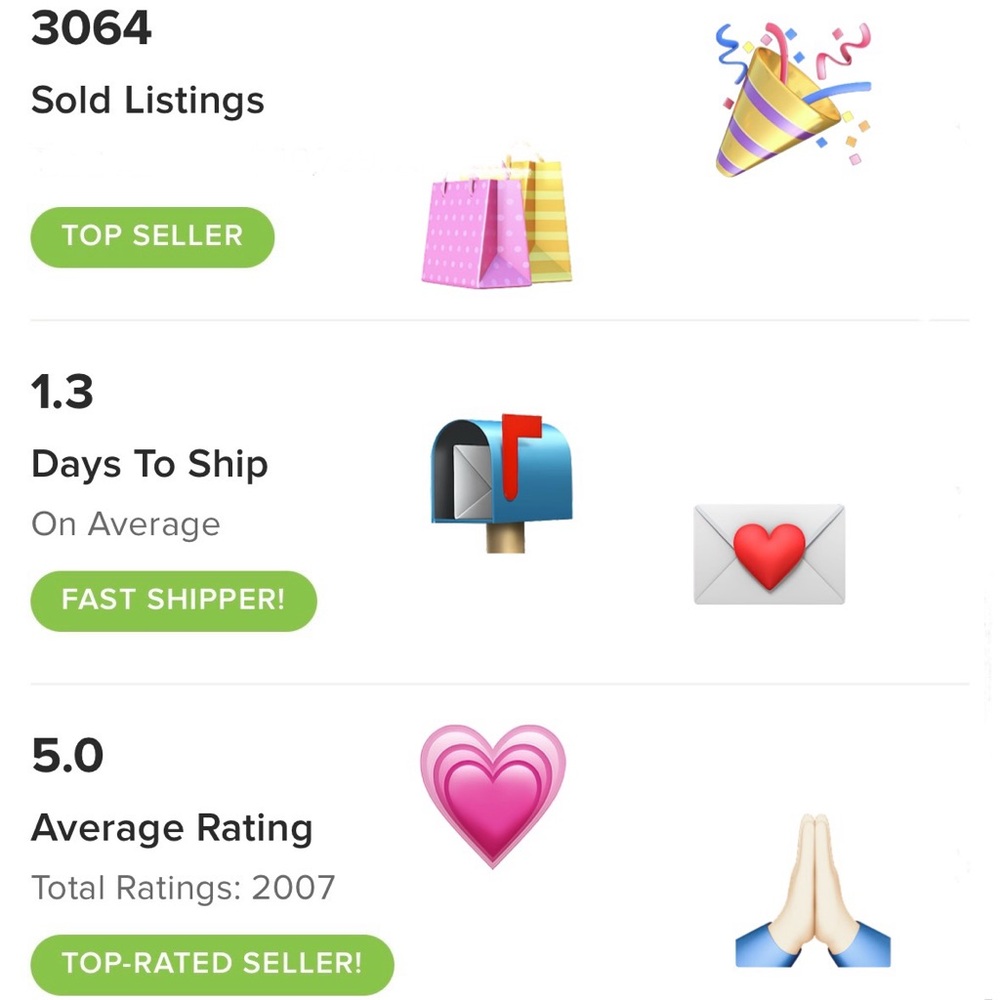Click the folded praying hands emoji
This screenshot has width=1000, height=1000.
tap(813, 891)
